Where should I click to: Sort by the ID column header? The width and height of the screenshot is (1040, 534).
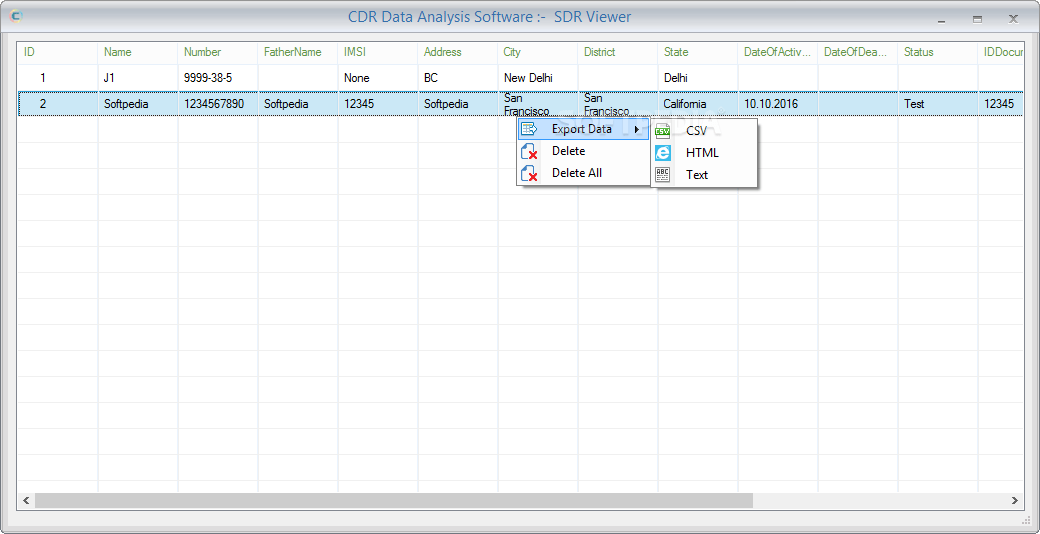pyautogui.click(x=58, y=52)
